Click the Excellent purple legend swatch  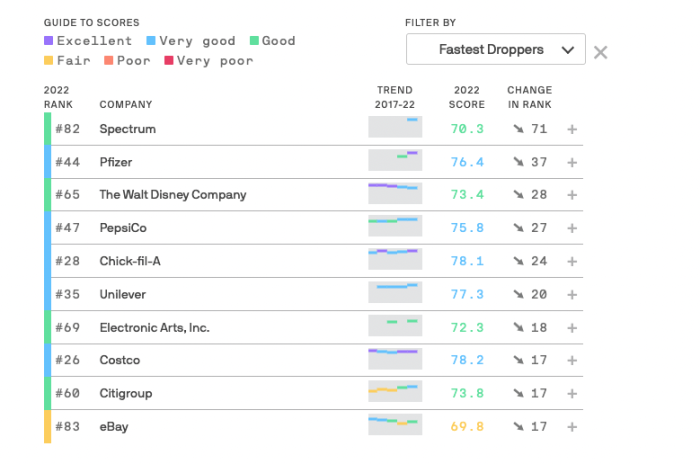coord(49,41)
